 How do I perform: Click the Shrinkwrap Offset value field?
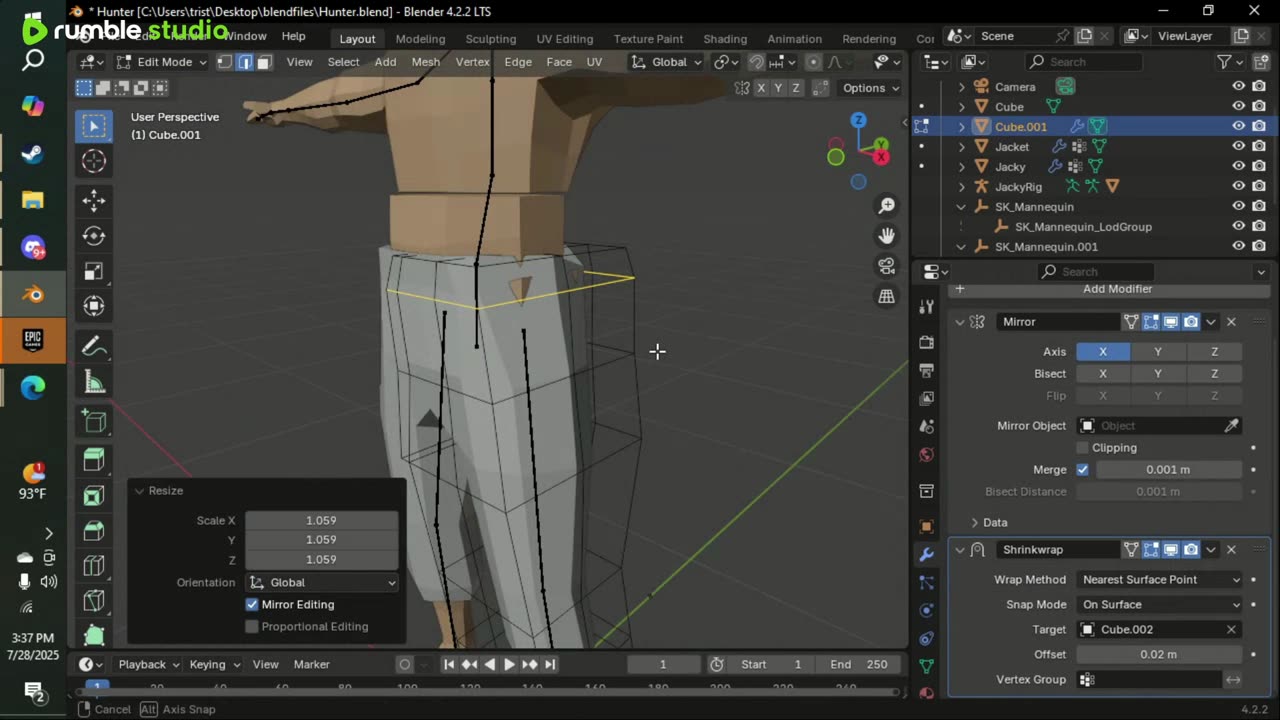[1158, 654]
